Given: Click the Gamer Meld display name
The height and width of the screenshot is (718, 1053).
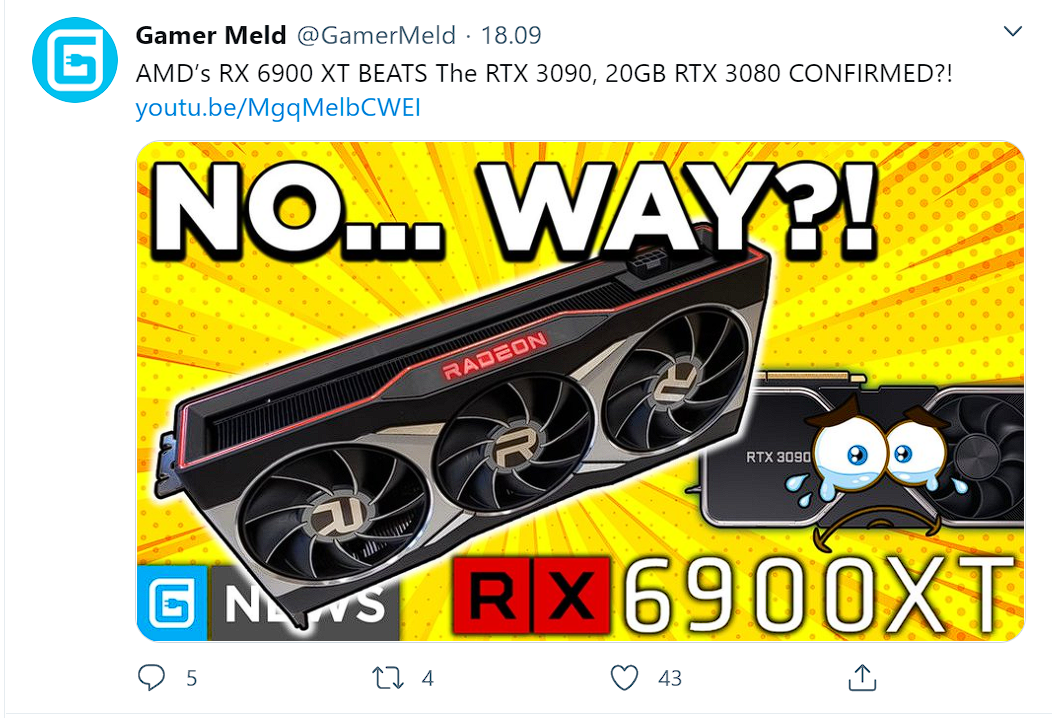Looking at the screenshot, I should [x=211, y=35].
